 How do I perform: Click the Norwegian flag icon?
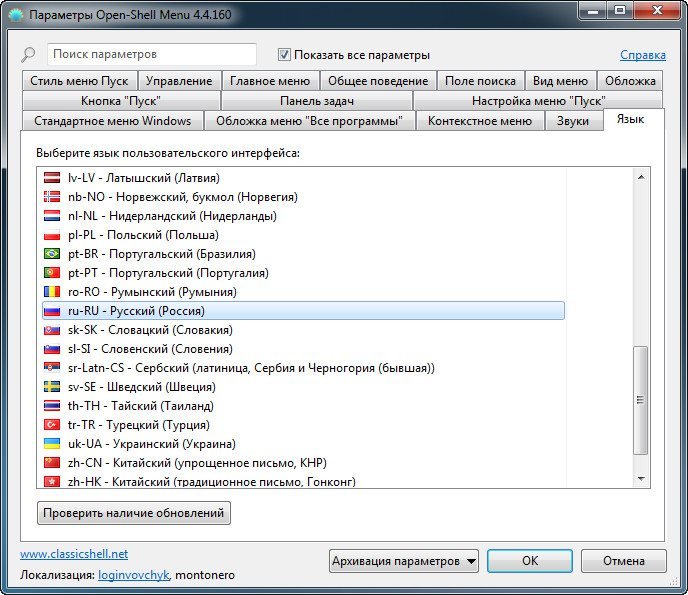pyautogui.click(x=52, y=197)
